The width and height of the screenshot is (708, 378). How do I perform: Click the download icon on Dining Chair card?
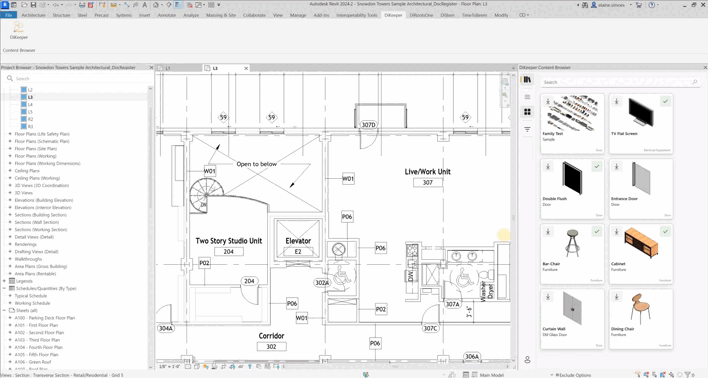click(x=616, y=297)
